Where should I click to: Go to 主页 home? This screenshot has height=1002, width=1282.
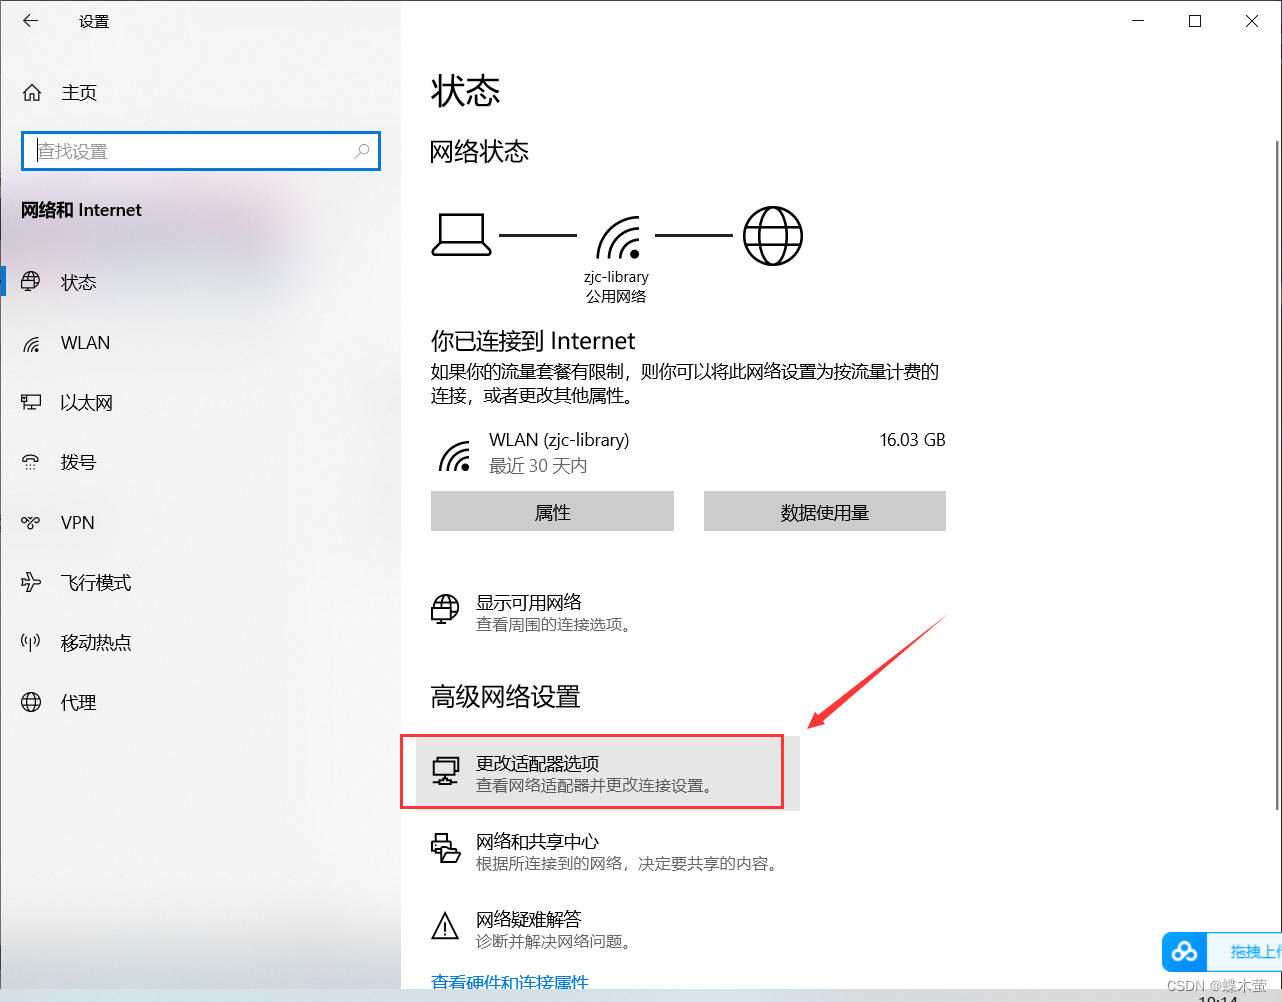tap(200, 93)
